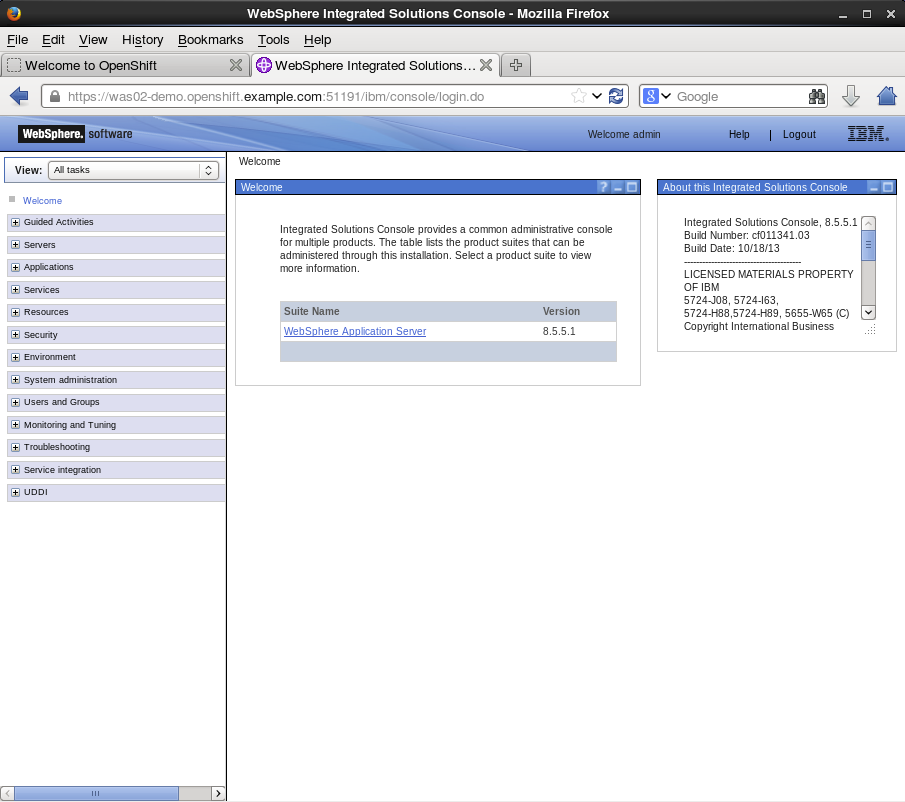Viewport: 905px width, 802px height.
Task: Click the Welcome admin text
Action: [x=624, y=134]
